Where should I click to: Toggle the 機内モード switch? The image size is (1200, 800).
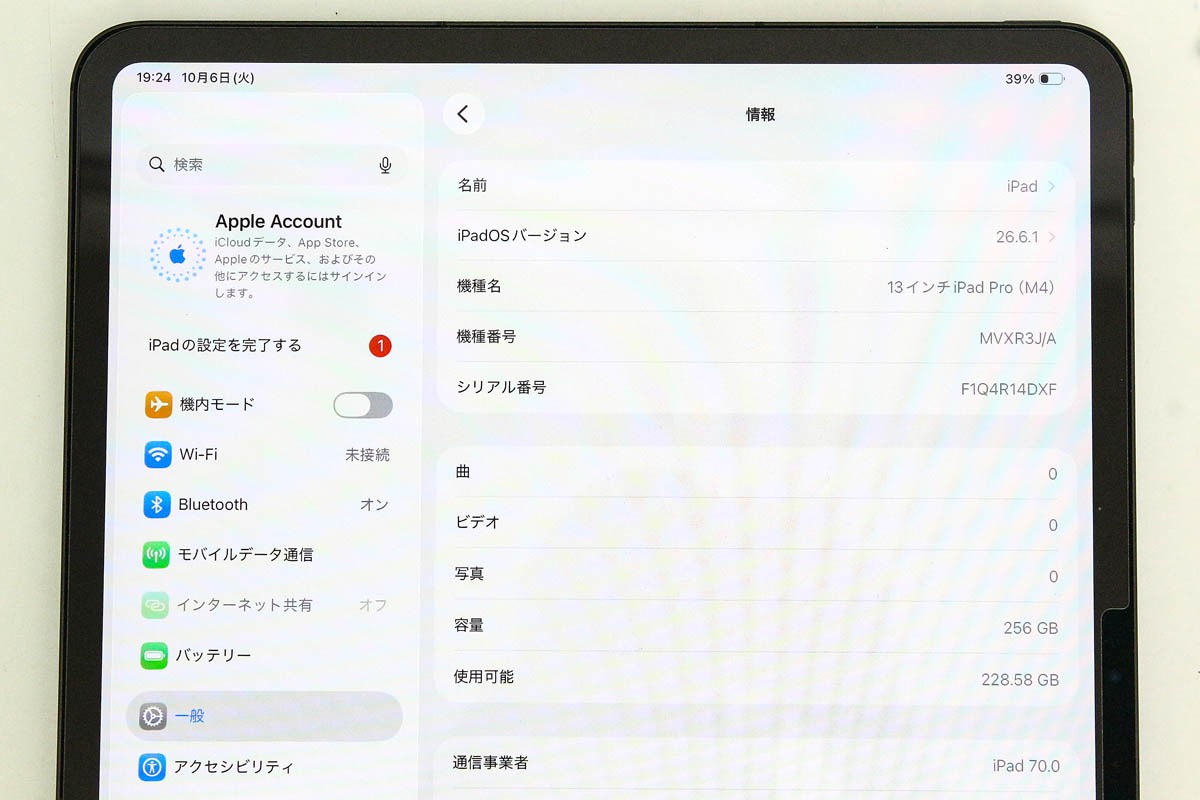click(x=363, y=405)
